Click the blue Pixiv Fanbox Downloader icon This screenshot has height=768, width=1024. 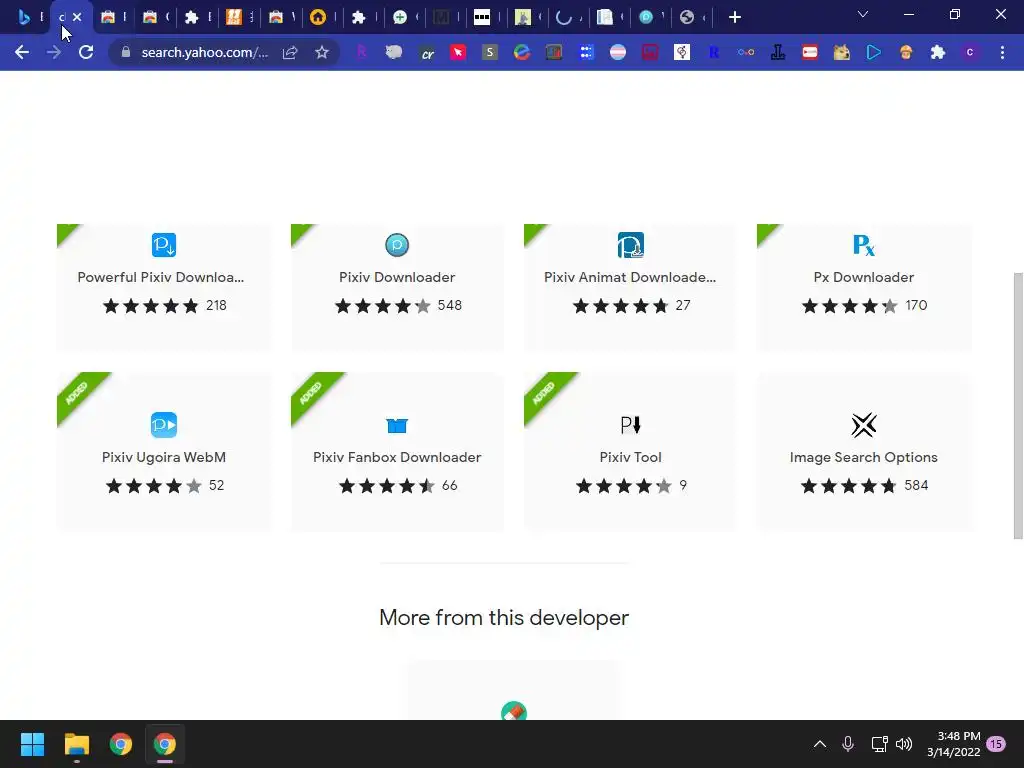[x=397, y=426]
